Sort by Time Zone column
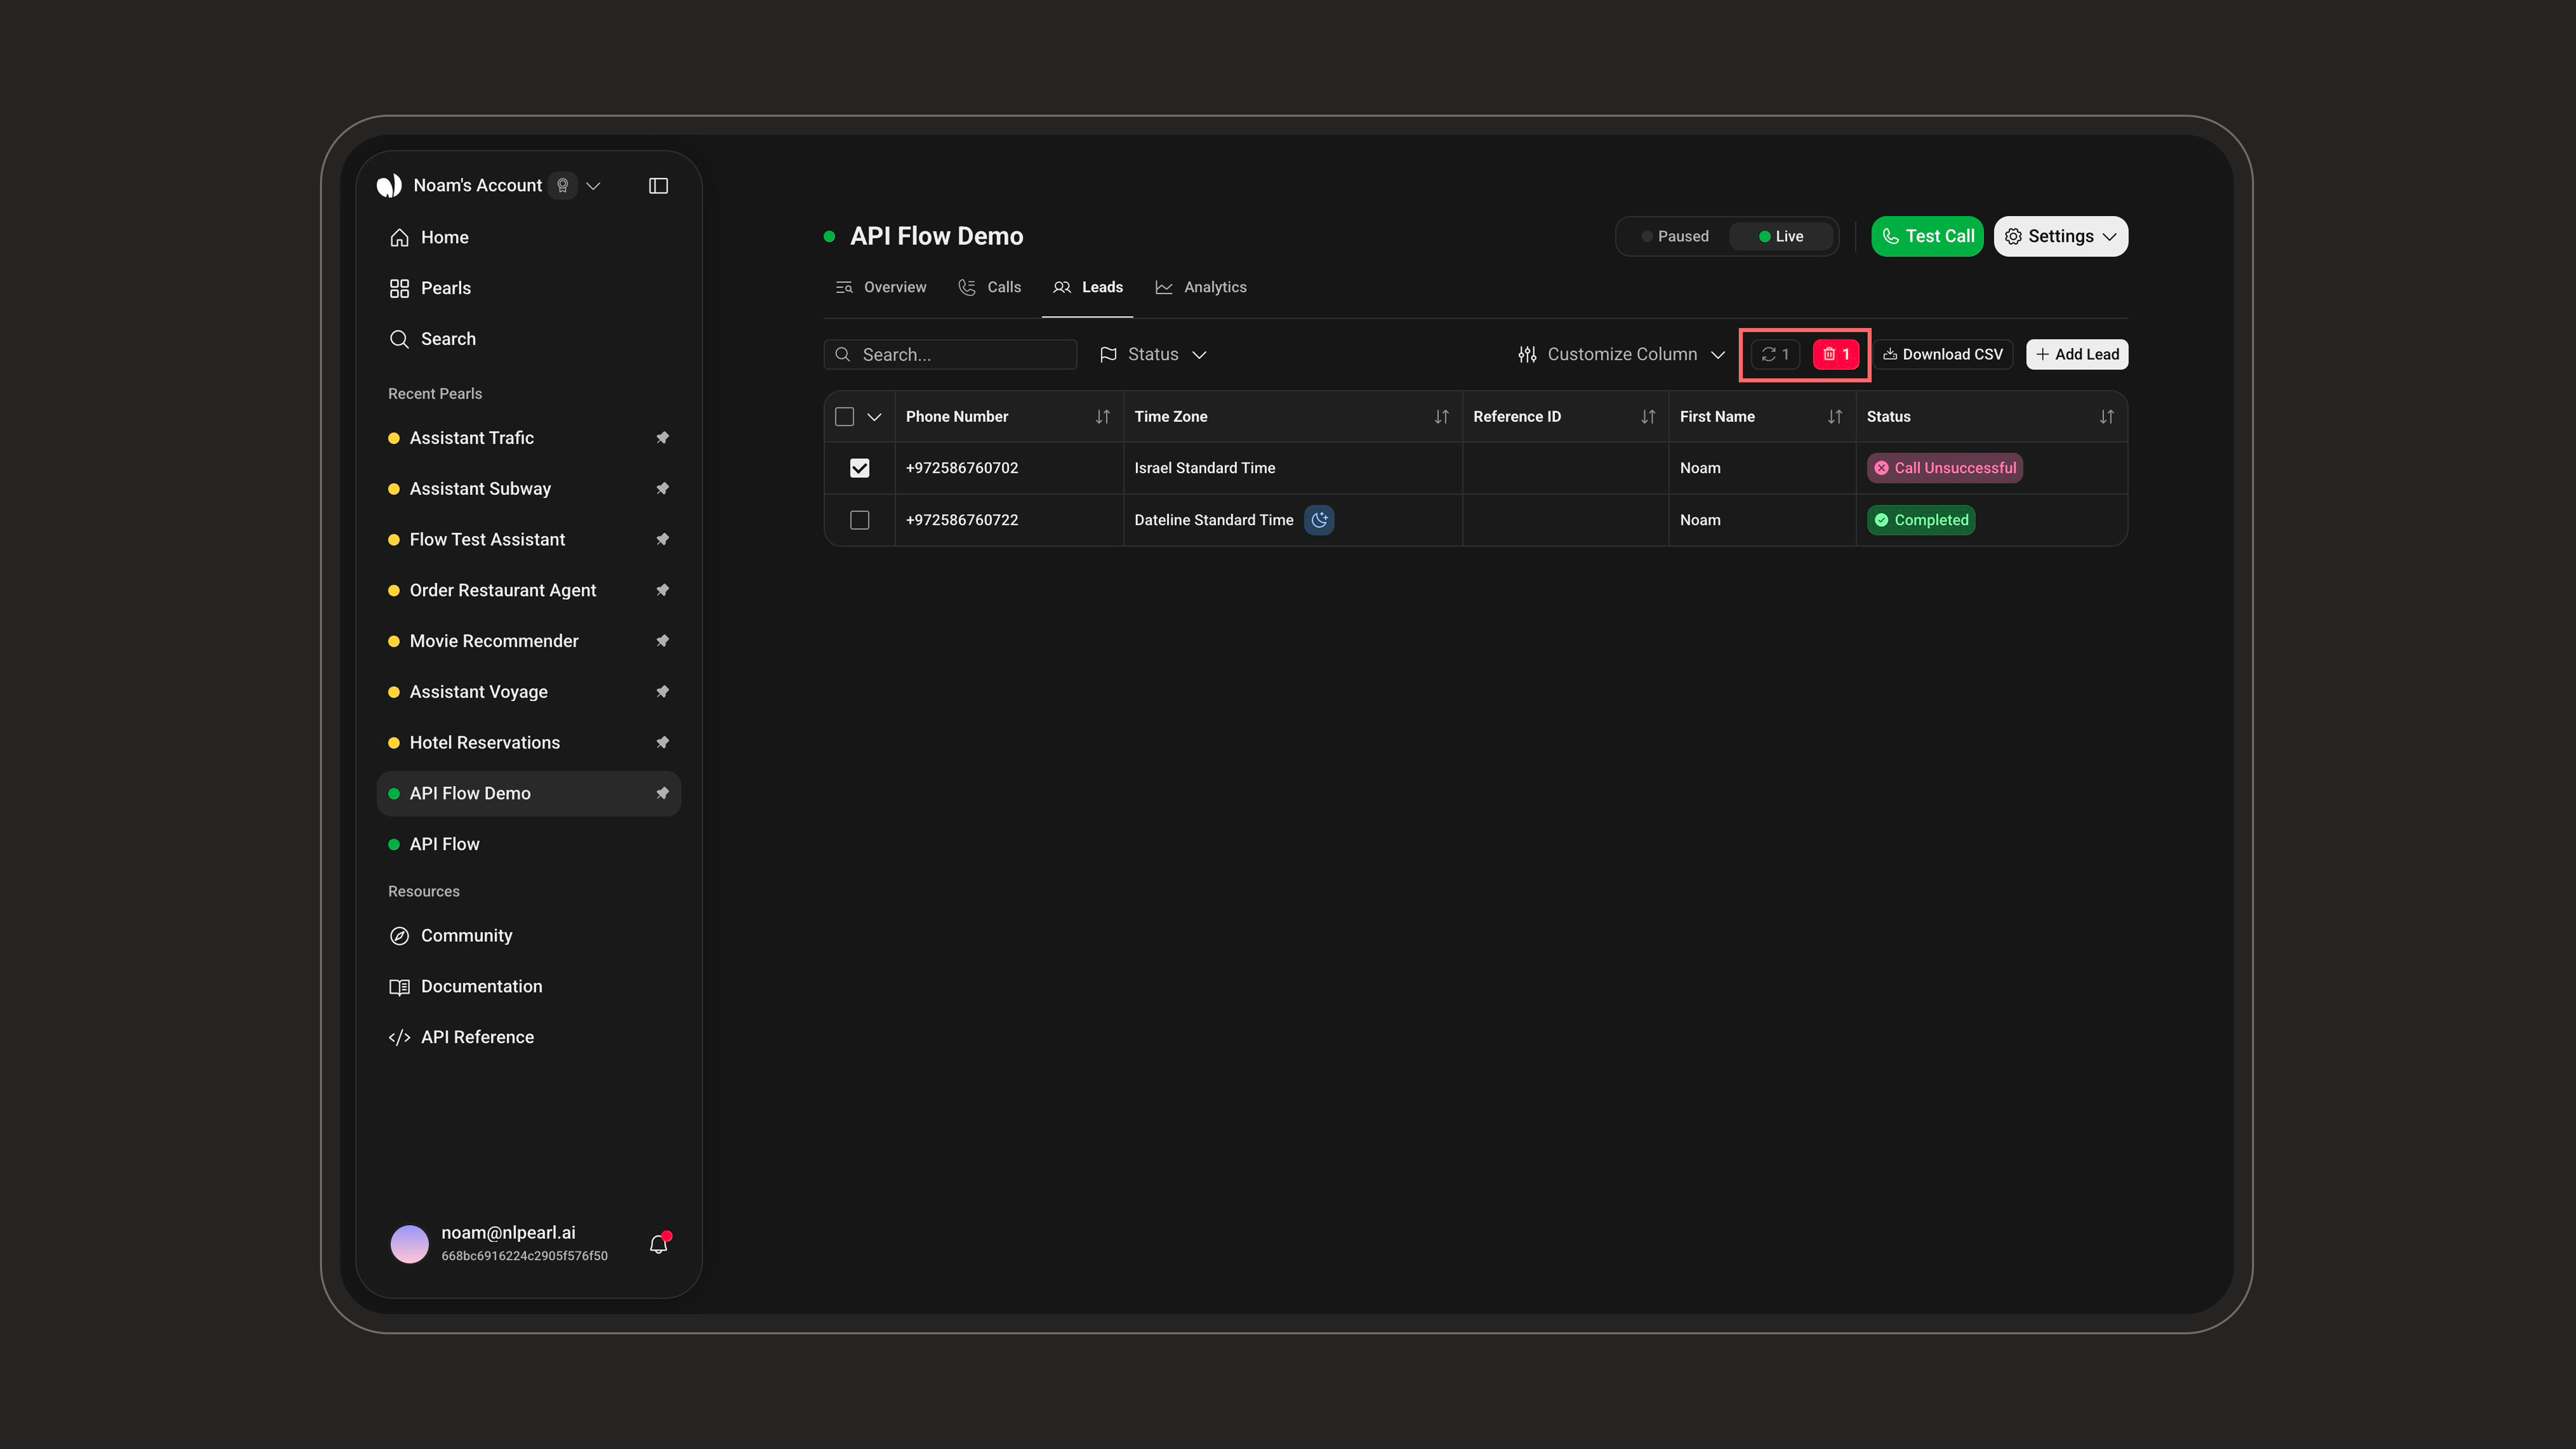This screenshot has height=1449, width=2576. click(1441, 417)
